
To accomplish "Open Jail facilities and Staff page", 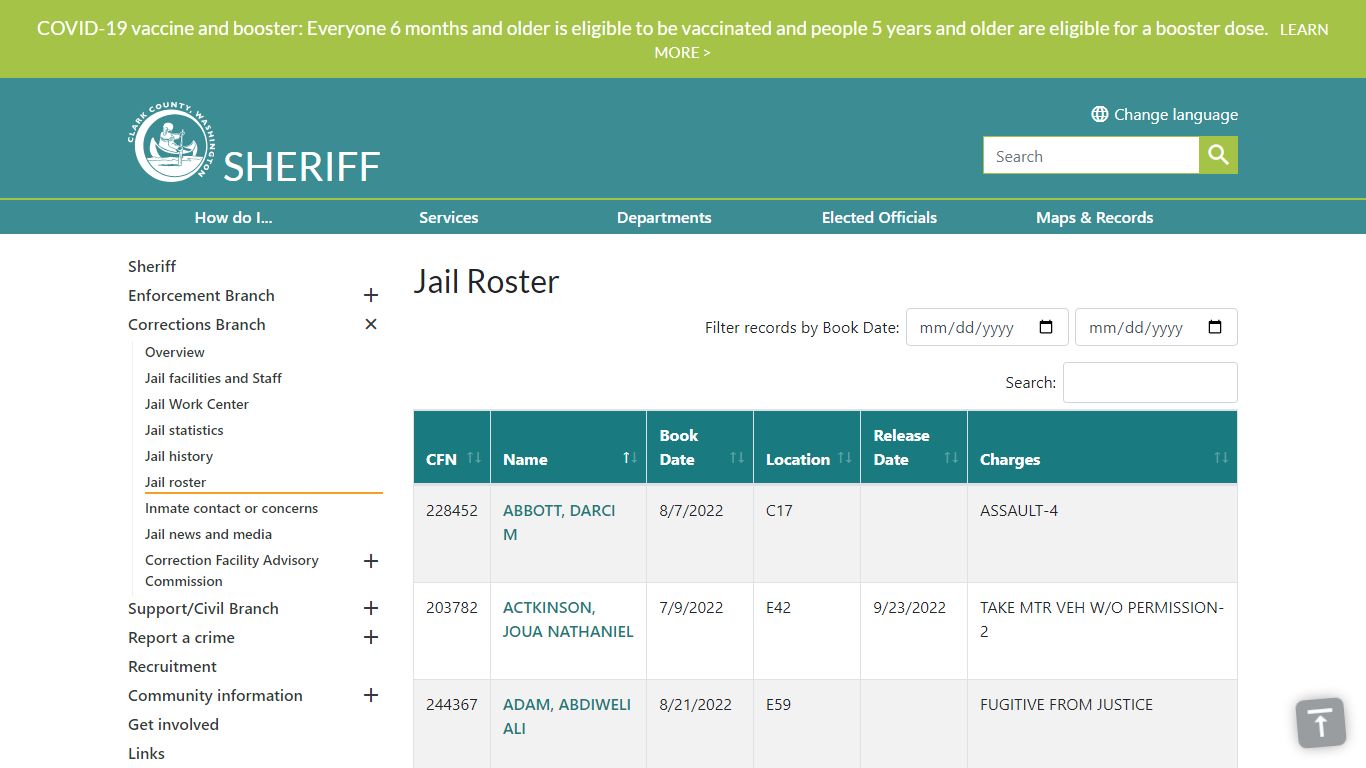I will [x=213, y=378].
